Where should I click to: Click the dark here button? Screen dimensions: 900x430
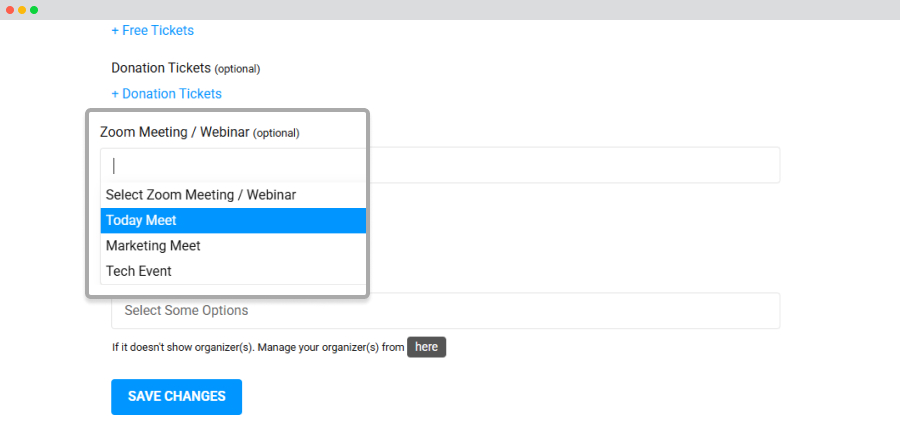tap(426, 347)
